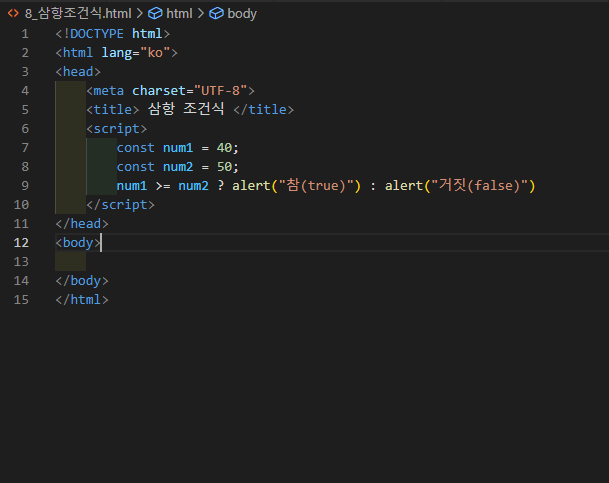This screenshot has width=609, height=483.
Task: Click the question mark ternary operator
Action: coord(221,186)
